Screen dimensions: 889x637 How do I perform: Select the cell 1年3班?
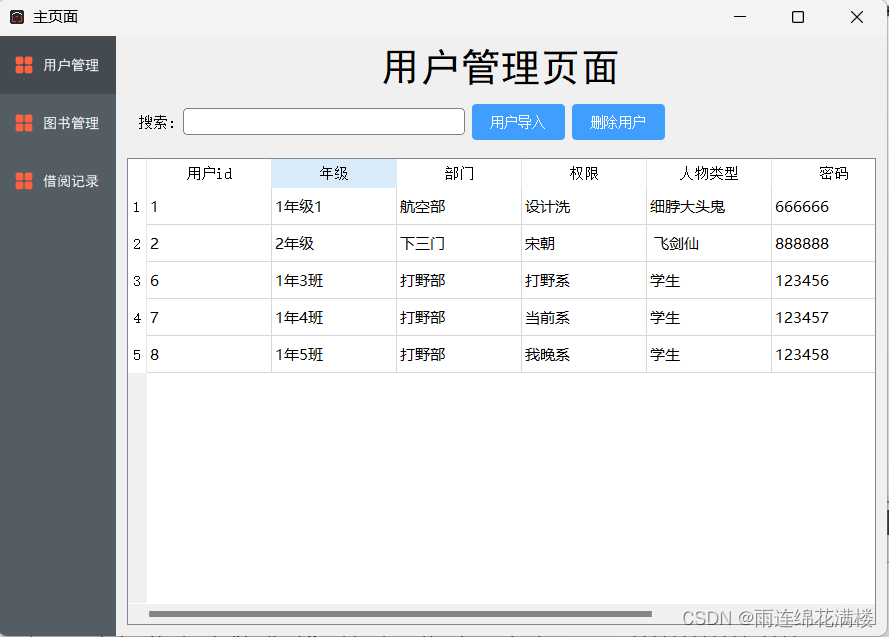(334, 281)
